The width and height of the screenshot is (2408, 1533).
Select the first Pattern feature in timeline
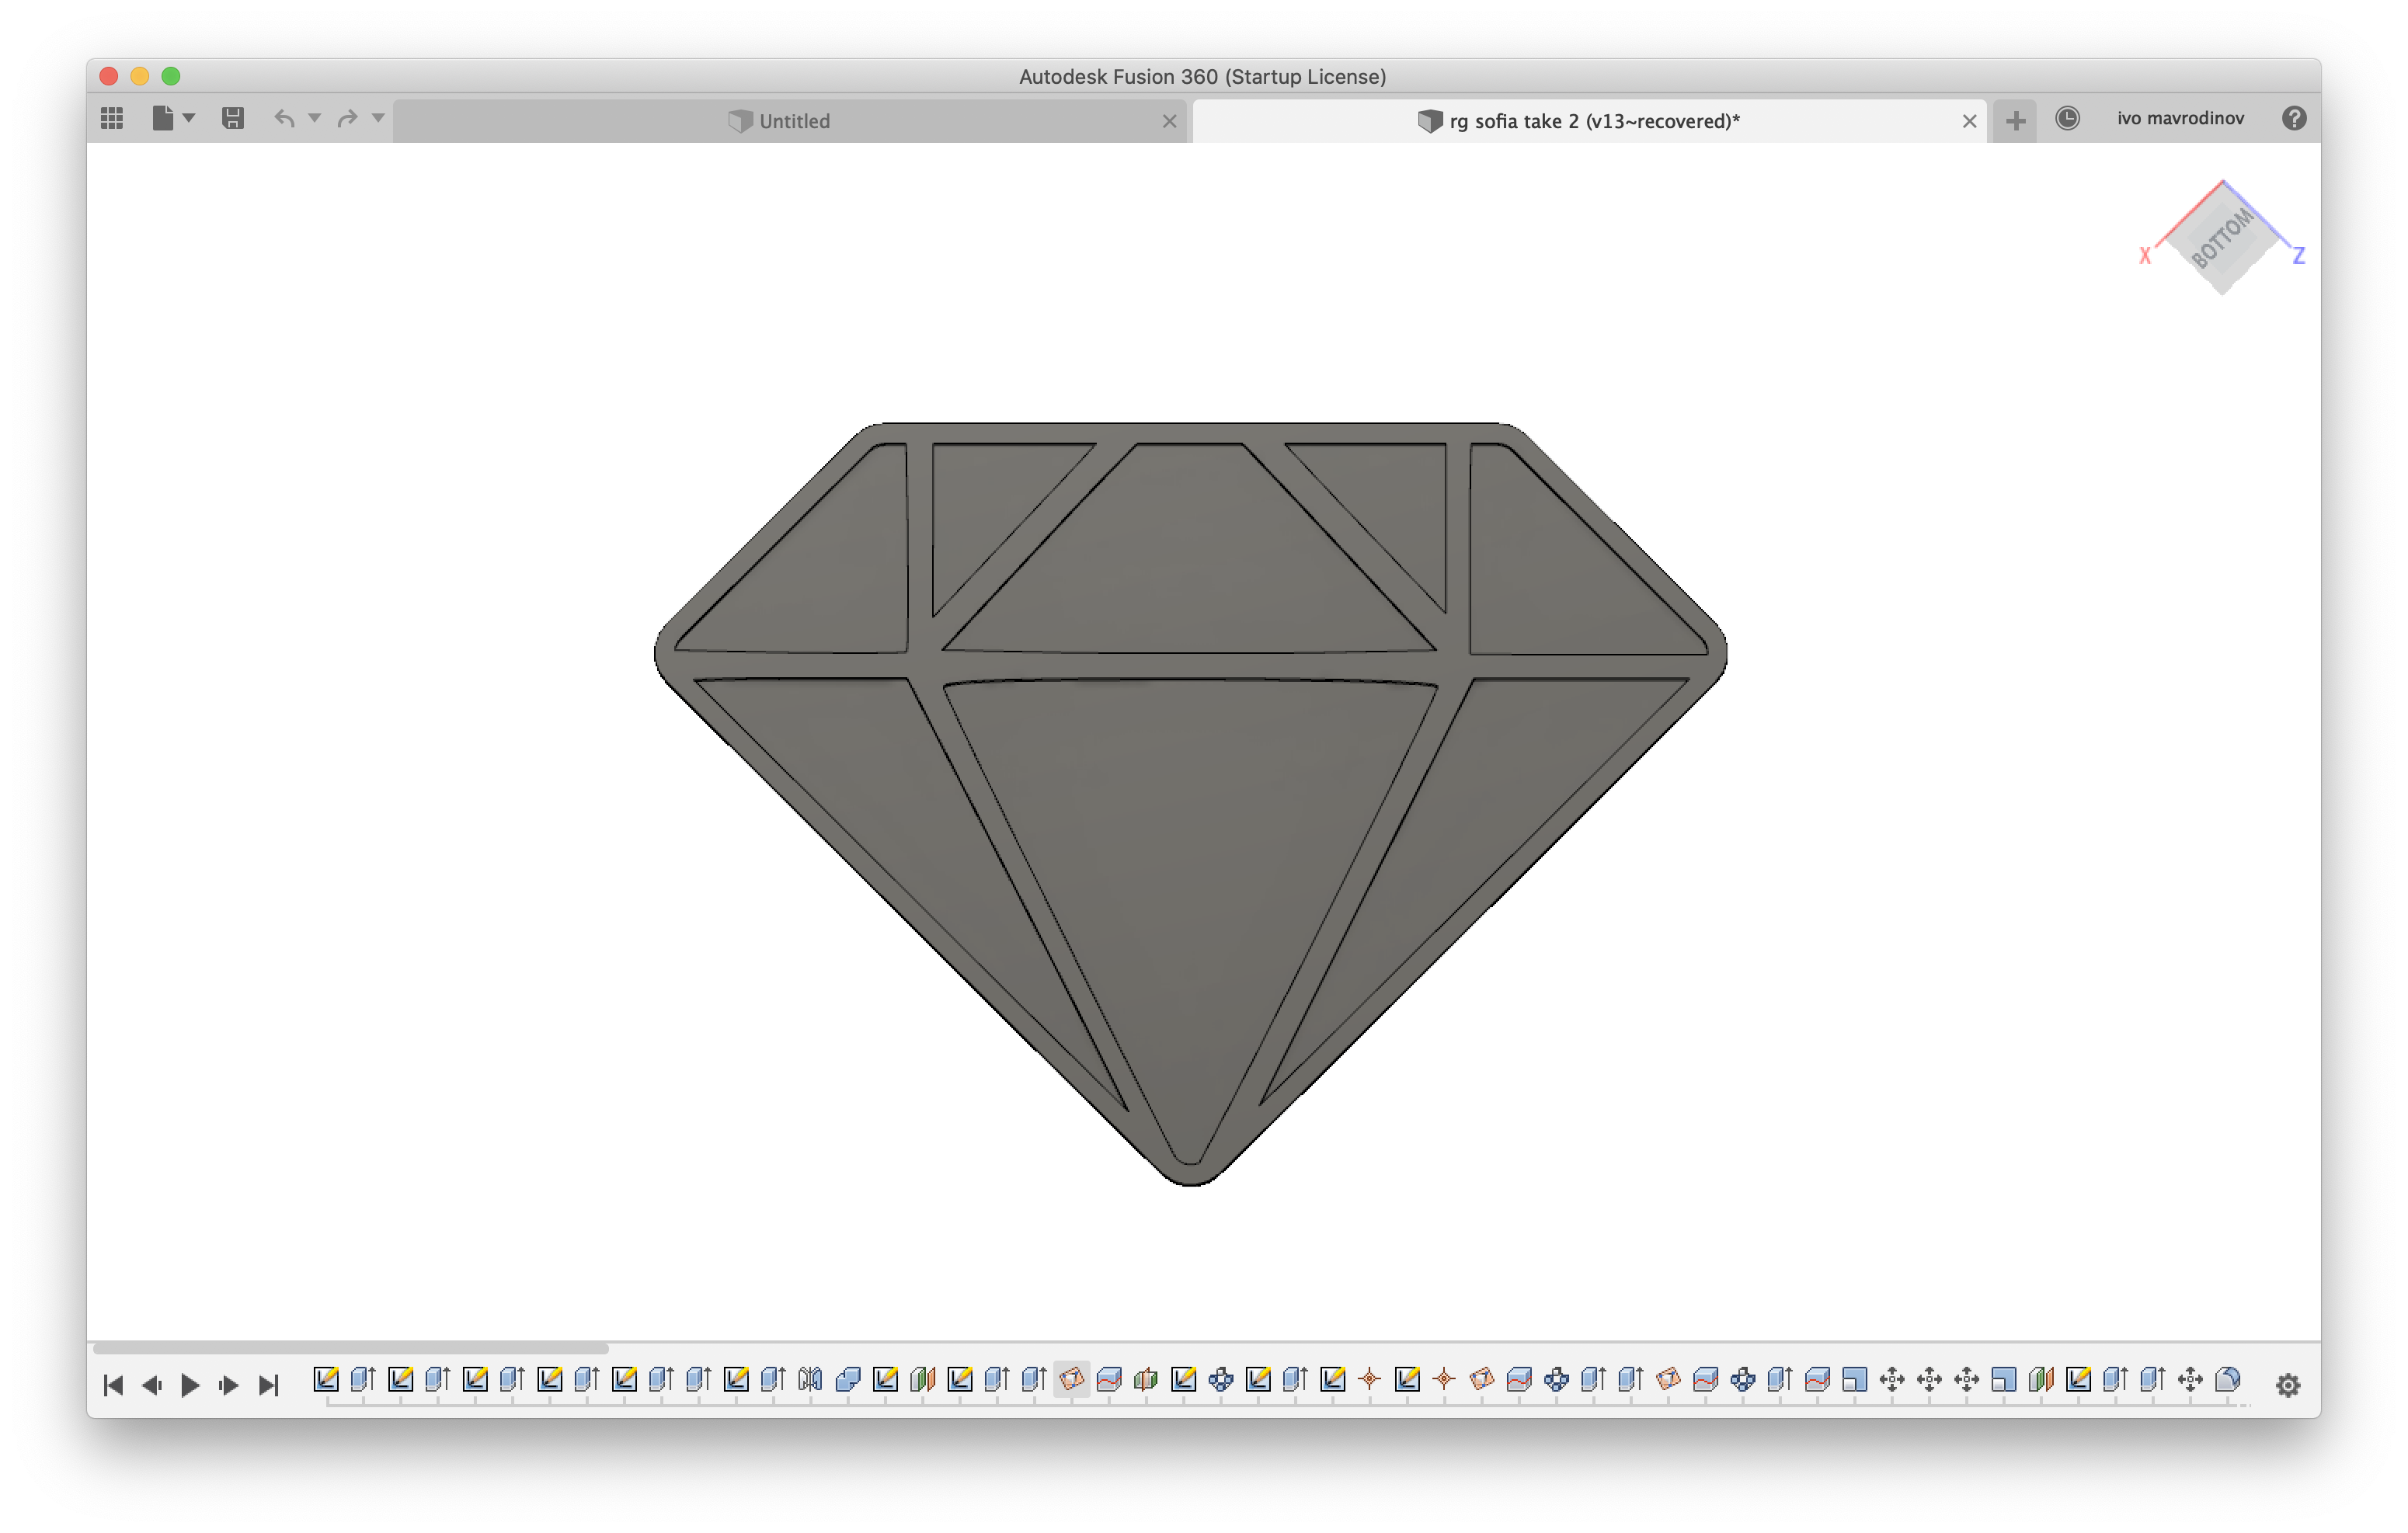coord(1220,1379)
